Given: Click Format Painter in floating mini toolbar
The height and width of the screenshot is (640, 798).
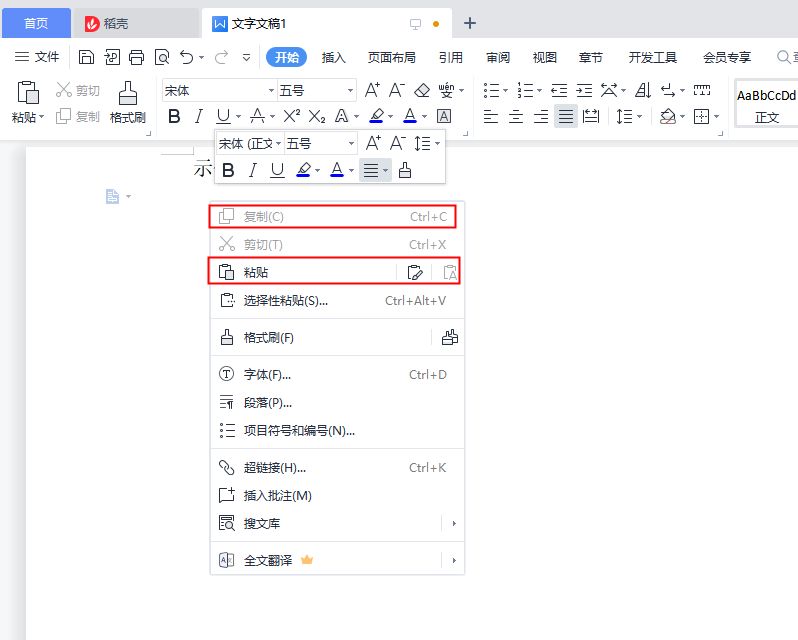Looking at the screenshot, I should tap(405, 170).
